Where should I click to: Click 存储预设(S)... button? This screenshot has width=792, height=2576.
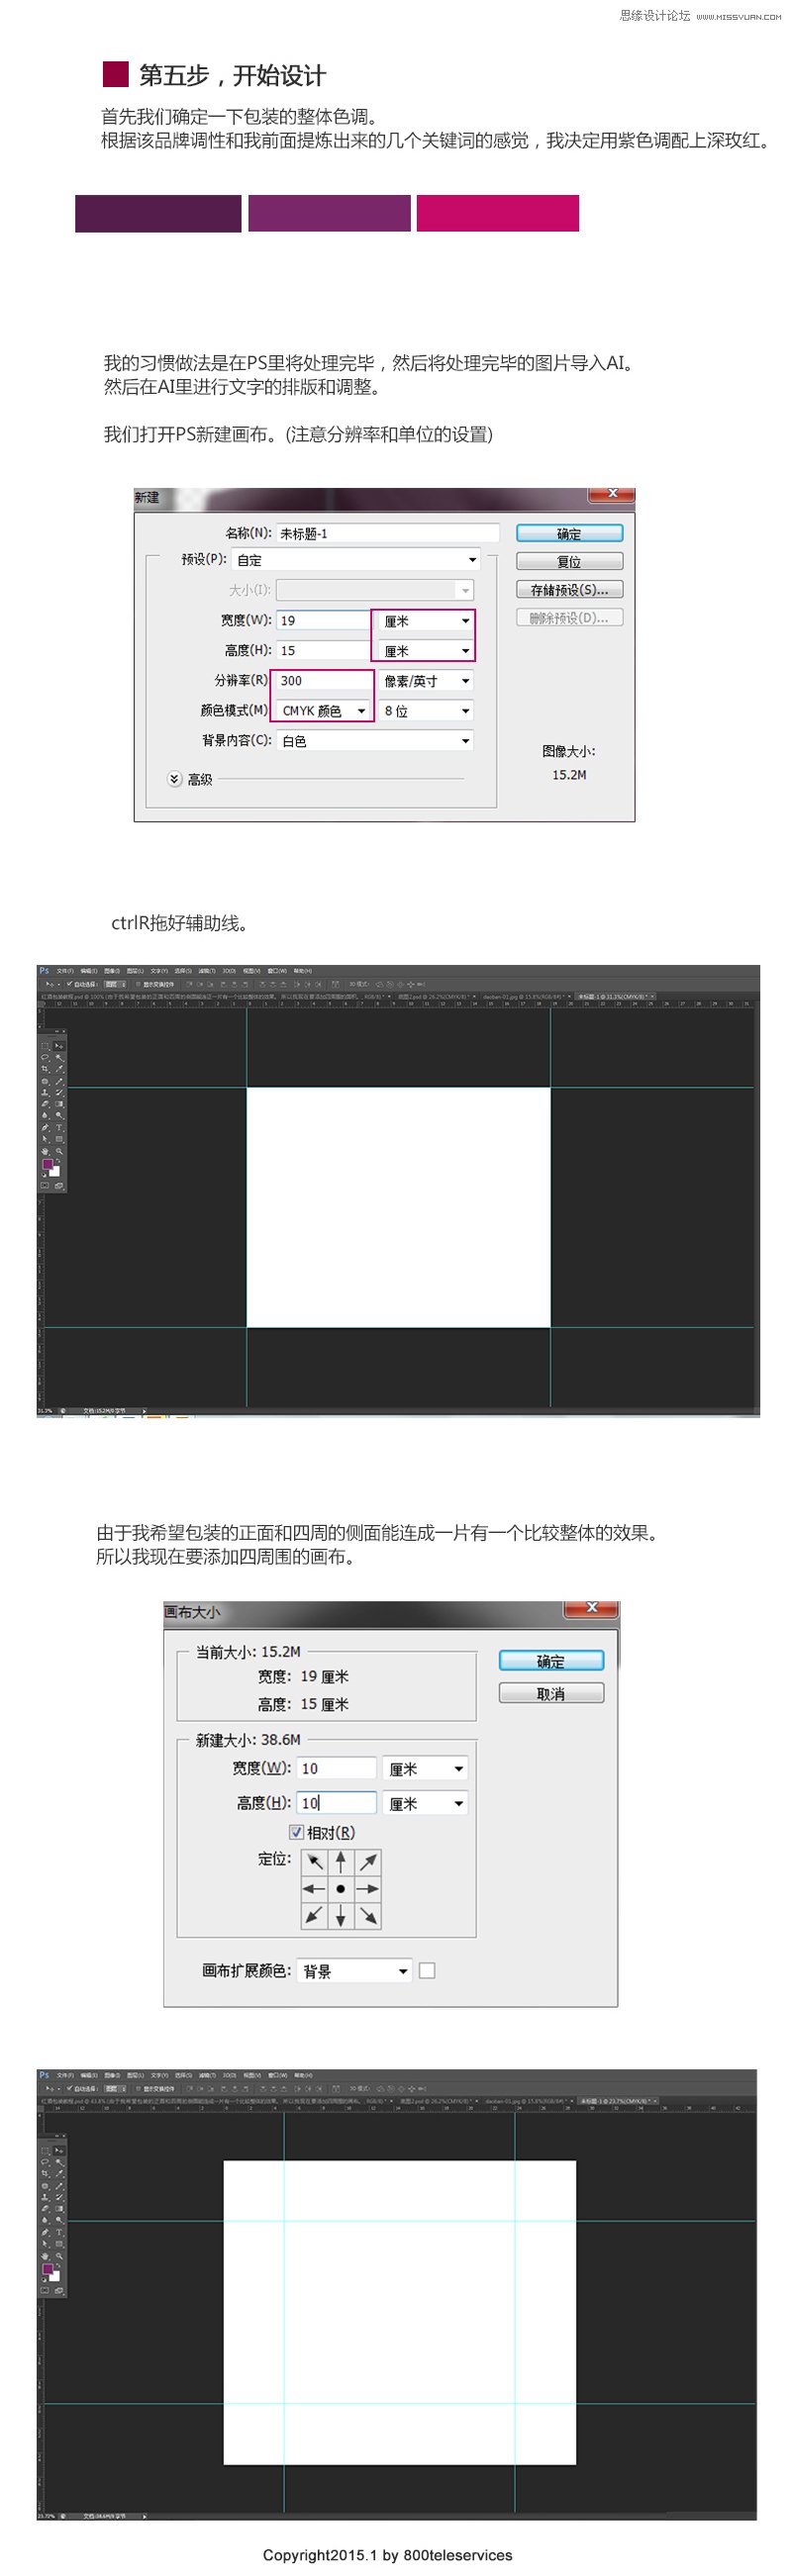point(569,589)
